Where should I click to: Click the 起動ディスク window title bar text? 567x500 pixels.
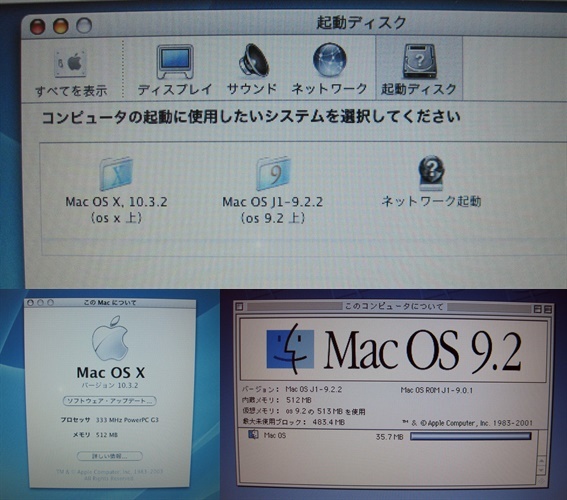pyautogui.click(x=361, y=23)
